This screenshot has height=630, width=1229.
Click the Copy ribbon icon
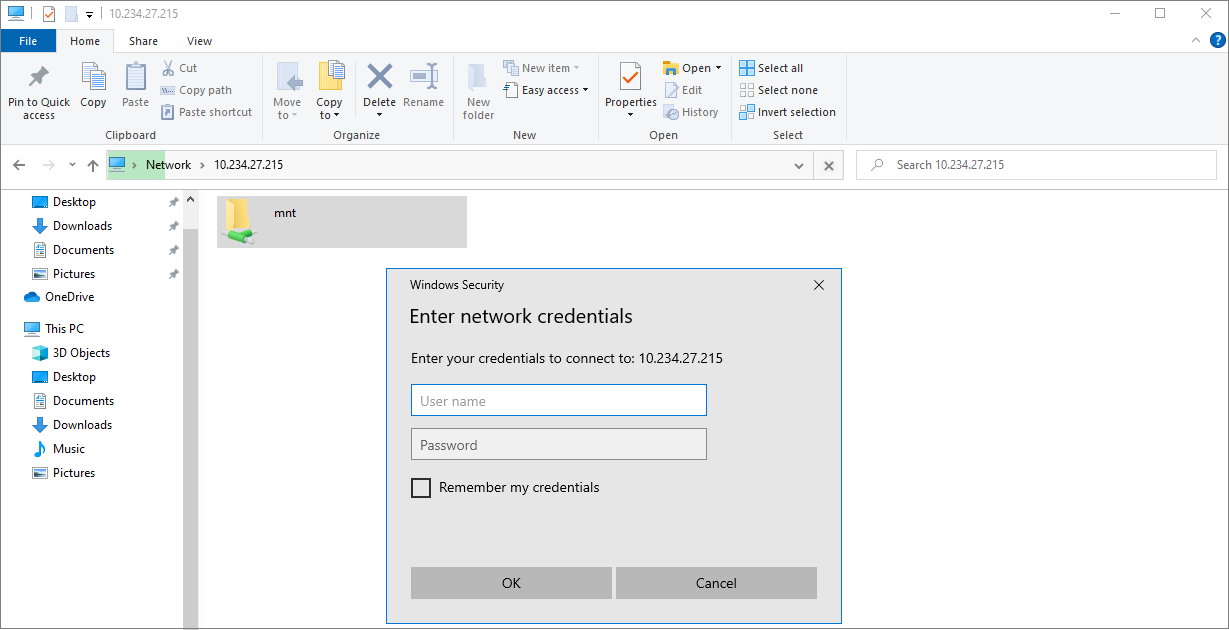pos(93,77)
